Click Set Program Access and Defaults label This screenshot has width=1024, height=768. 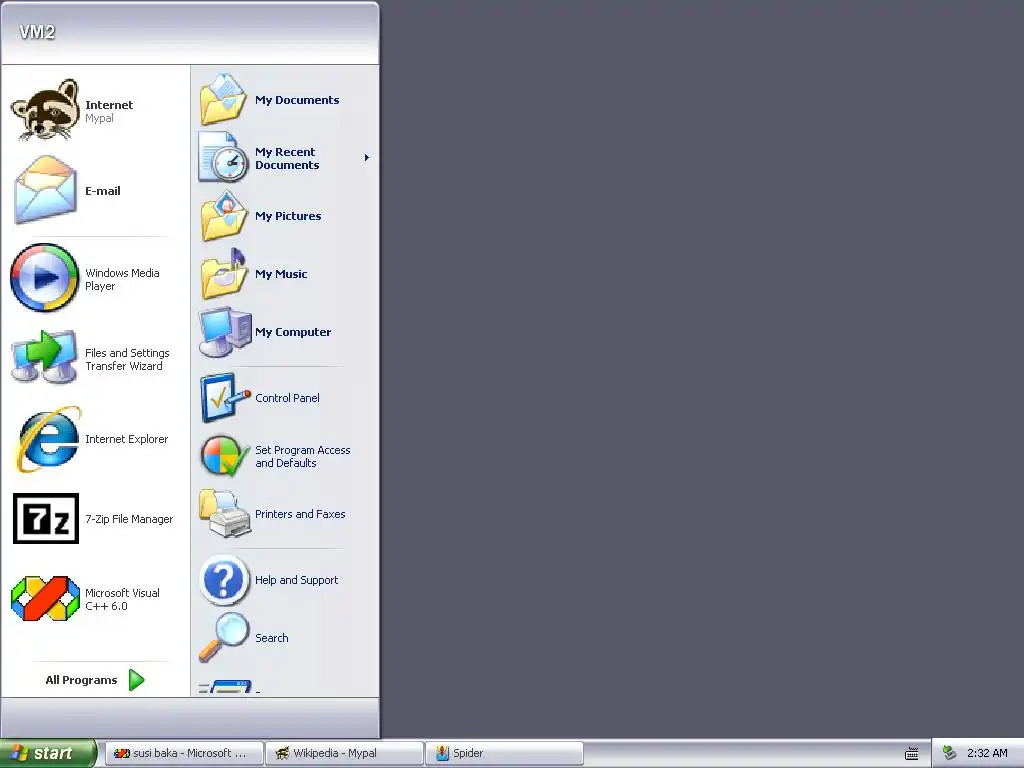click(x=302, y=456)
